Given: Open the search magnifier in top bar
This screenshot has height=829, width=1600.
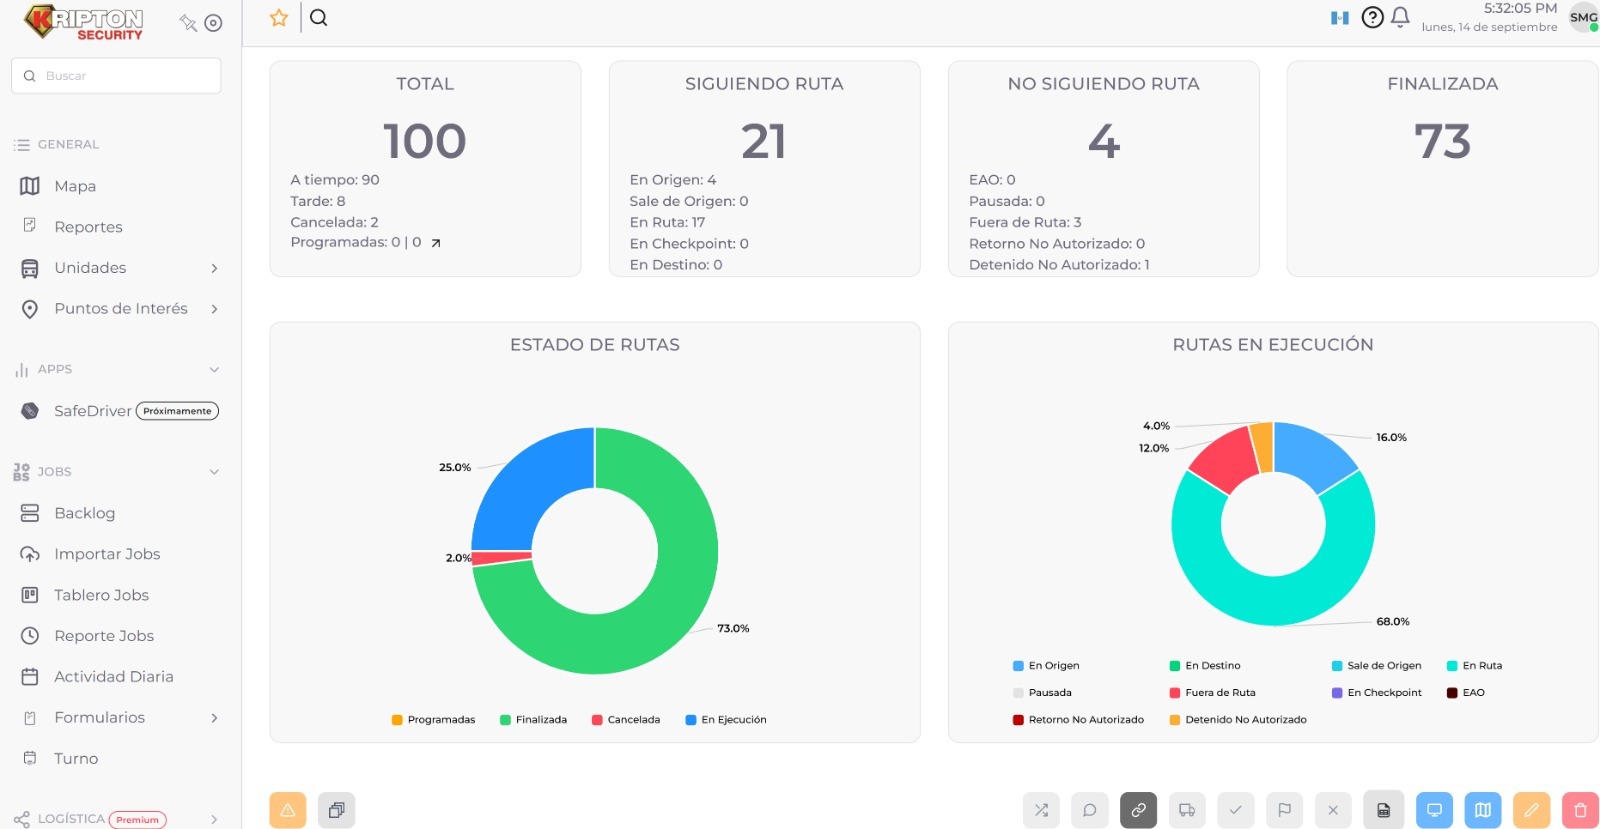Looking at the screenshot, I should tap(319, 17).
